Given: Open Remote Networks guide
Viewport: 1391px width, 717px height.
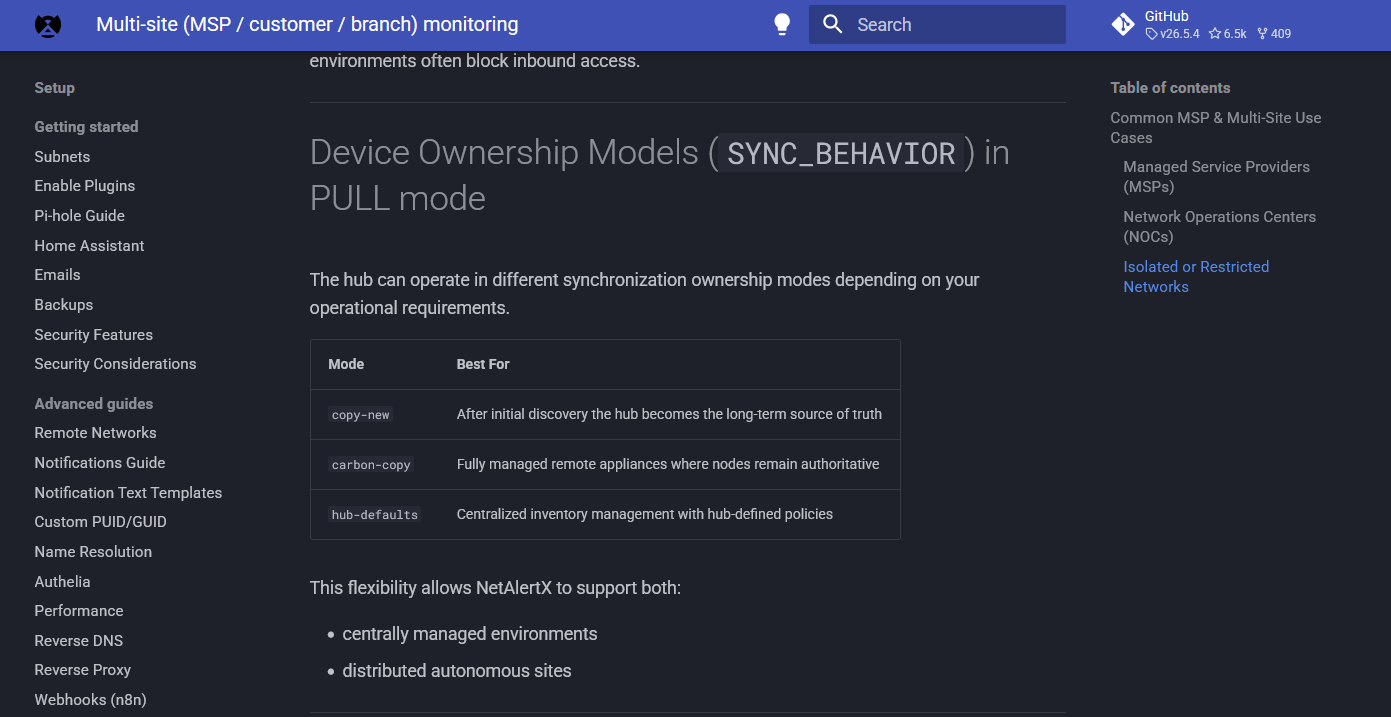Looking at the screenshot, I should point(95,433).
